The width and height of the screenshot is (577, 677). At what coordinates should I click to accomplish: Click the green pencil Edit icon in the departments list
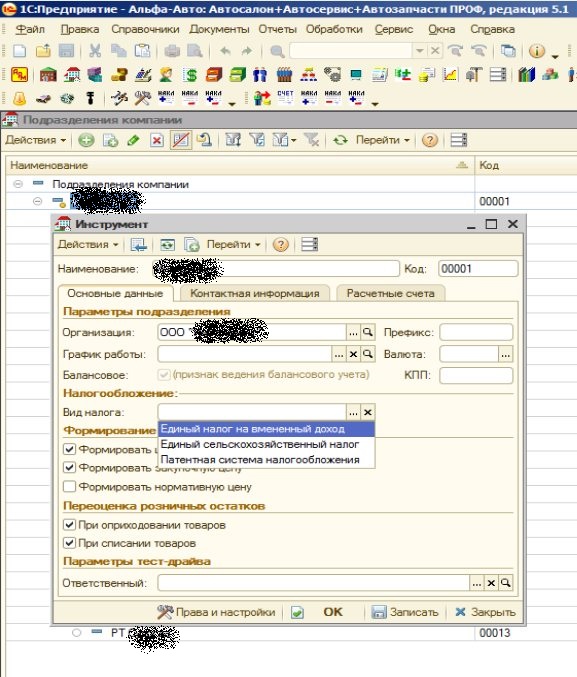133,140
